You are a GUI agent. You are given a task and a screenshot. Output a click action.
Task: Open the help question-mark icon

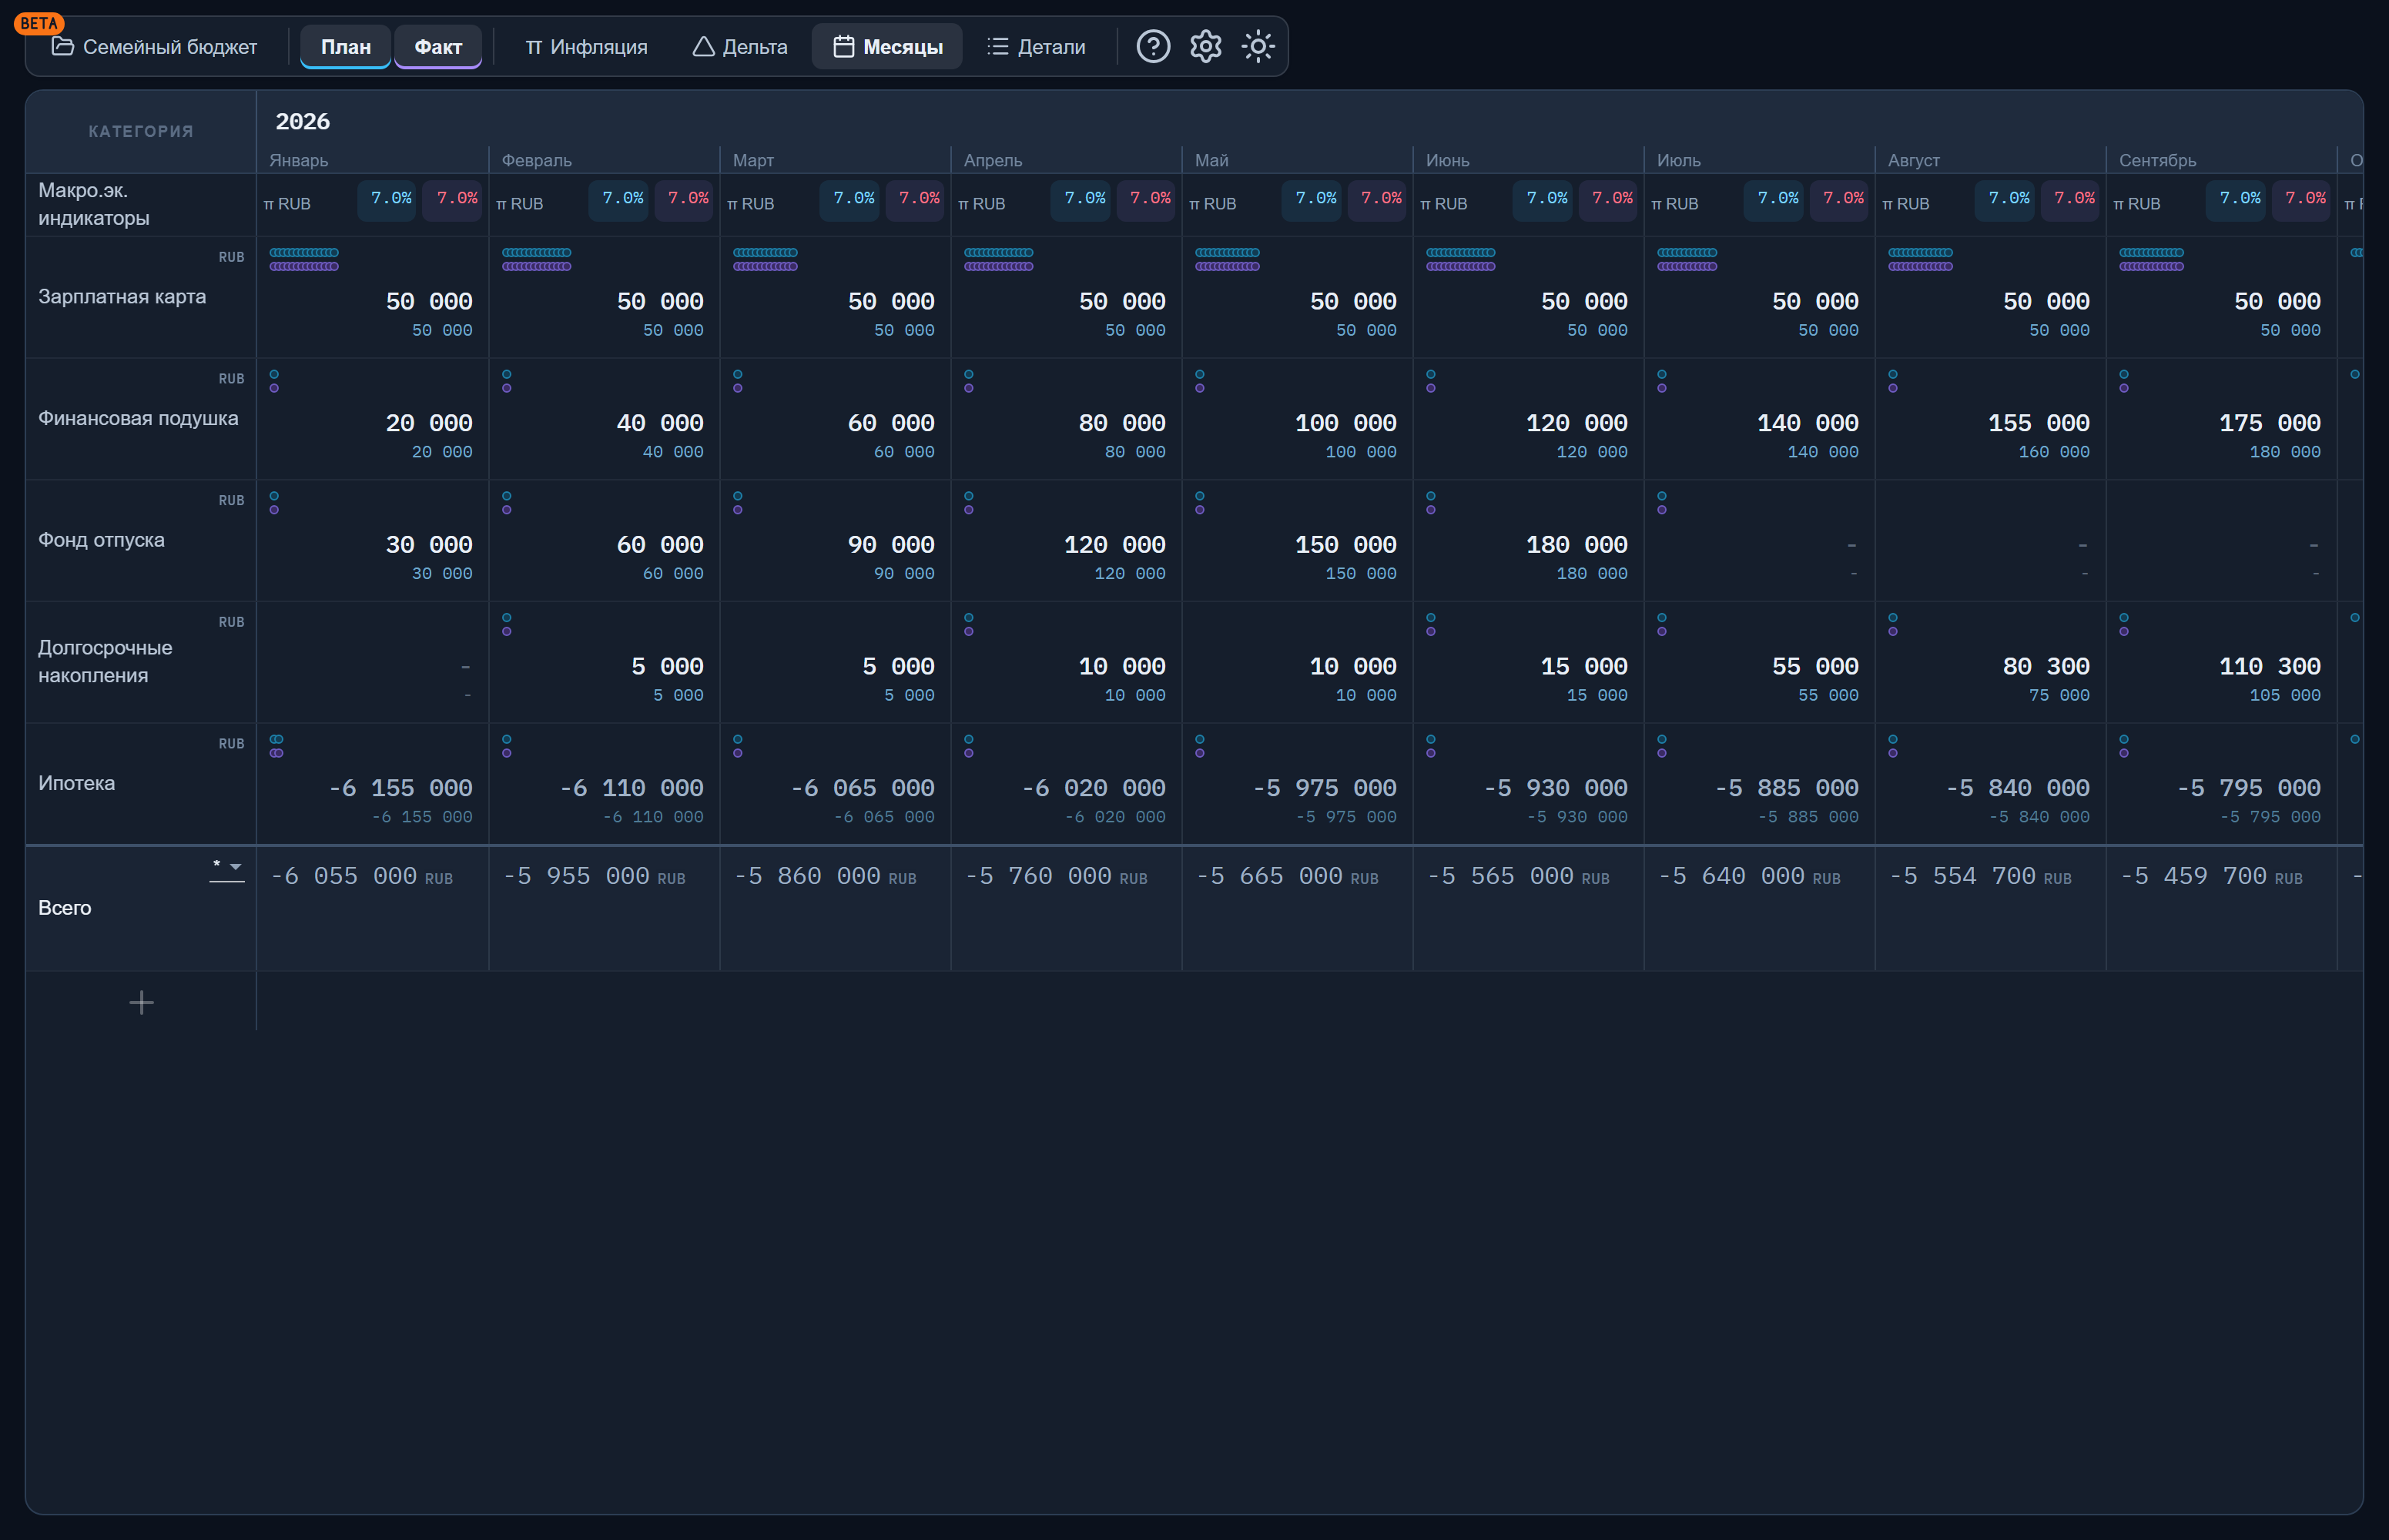[x=1153, y=46]
